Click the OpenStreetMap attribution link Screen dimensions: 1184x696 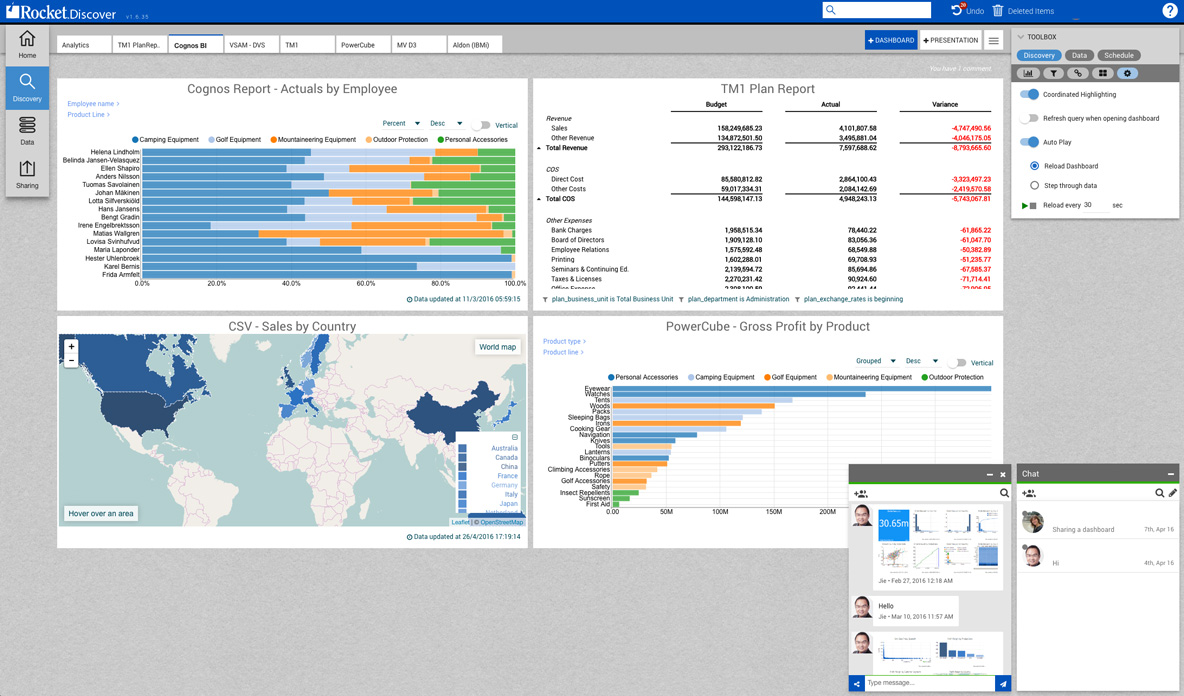click(502, 522)
